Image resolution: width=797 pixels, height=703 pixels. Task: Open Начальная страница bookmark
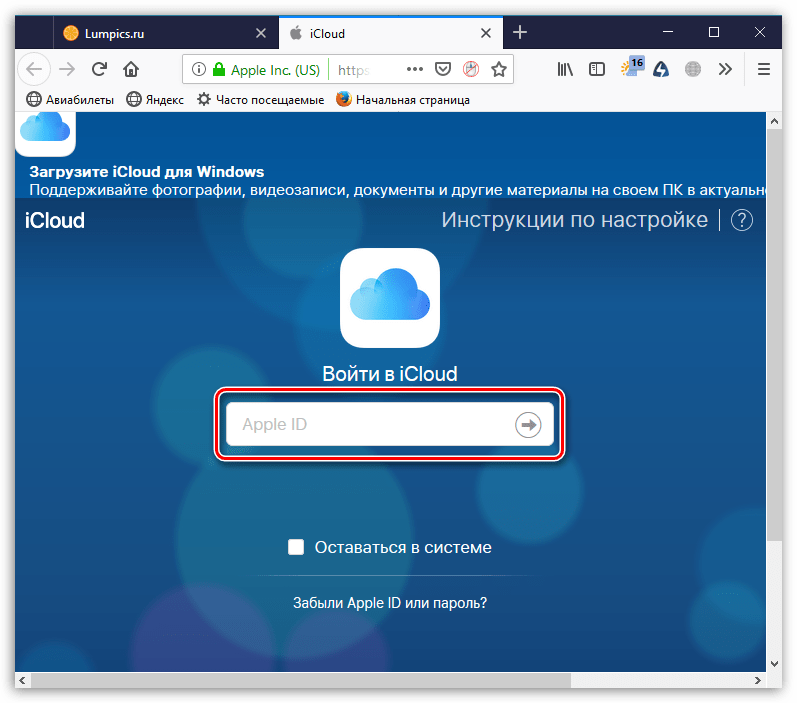(x=403, y=100)
